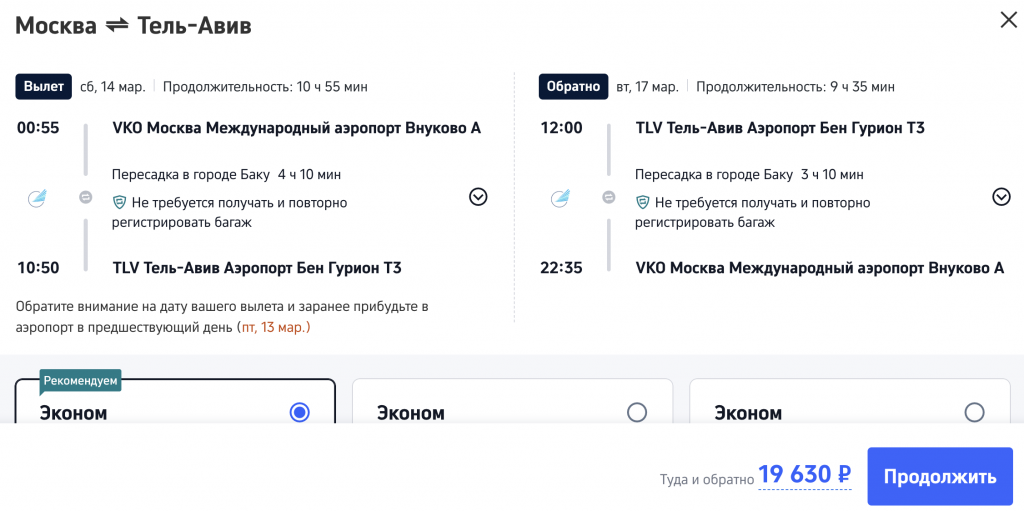Click the return baggage shield icon

click(x=643, y=203)
